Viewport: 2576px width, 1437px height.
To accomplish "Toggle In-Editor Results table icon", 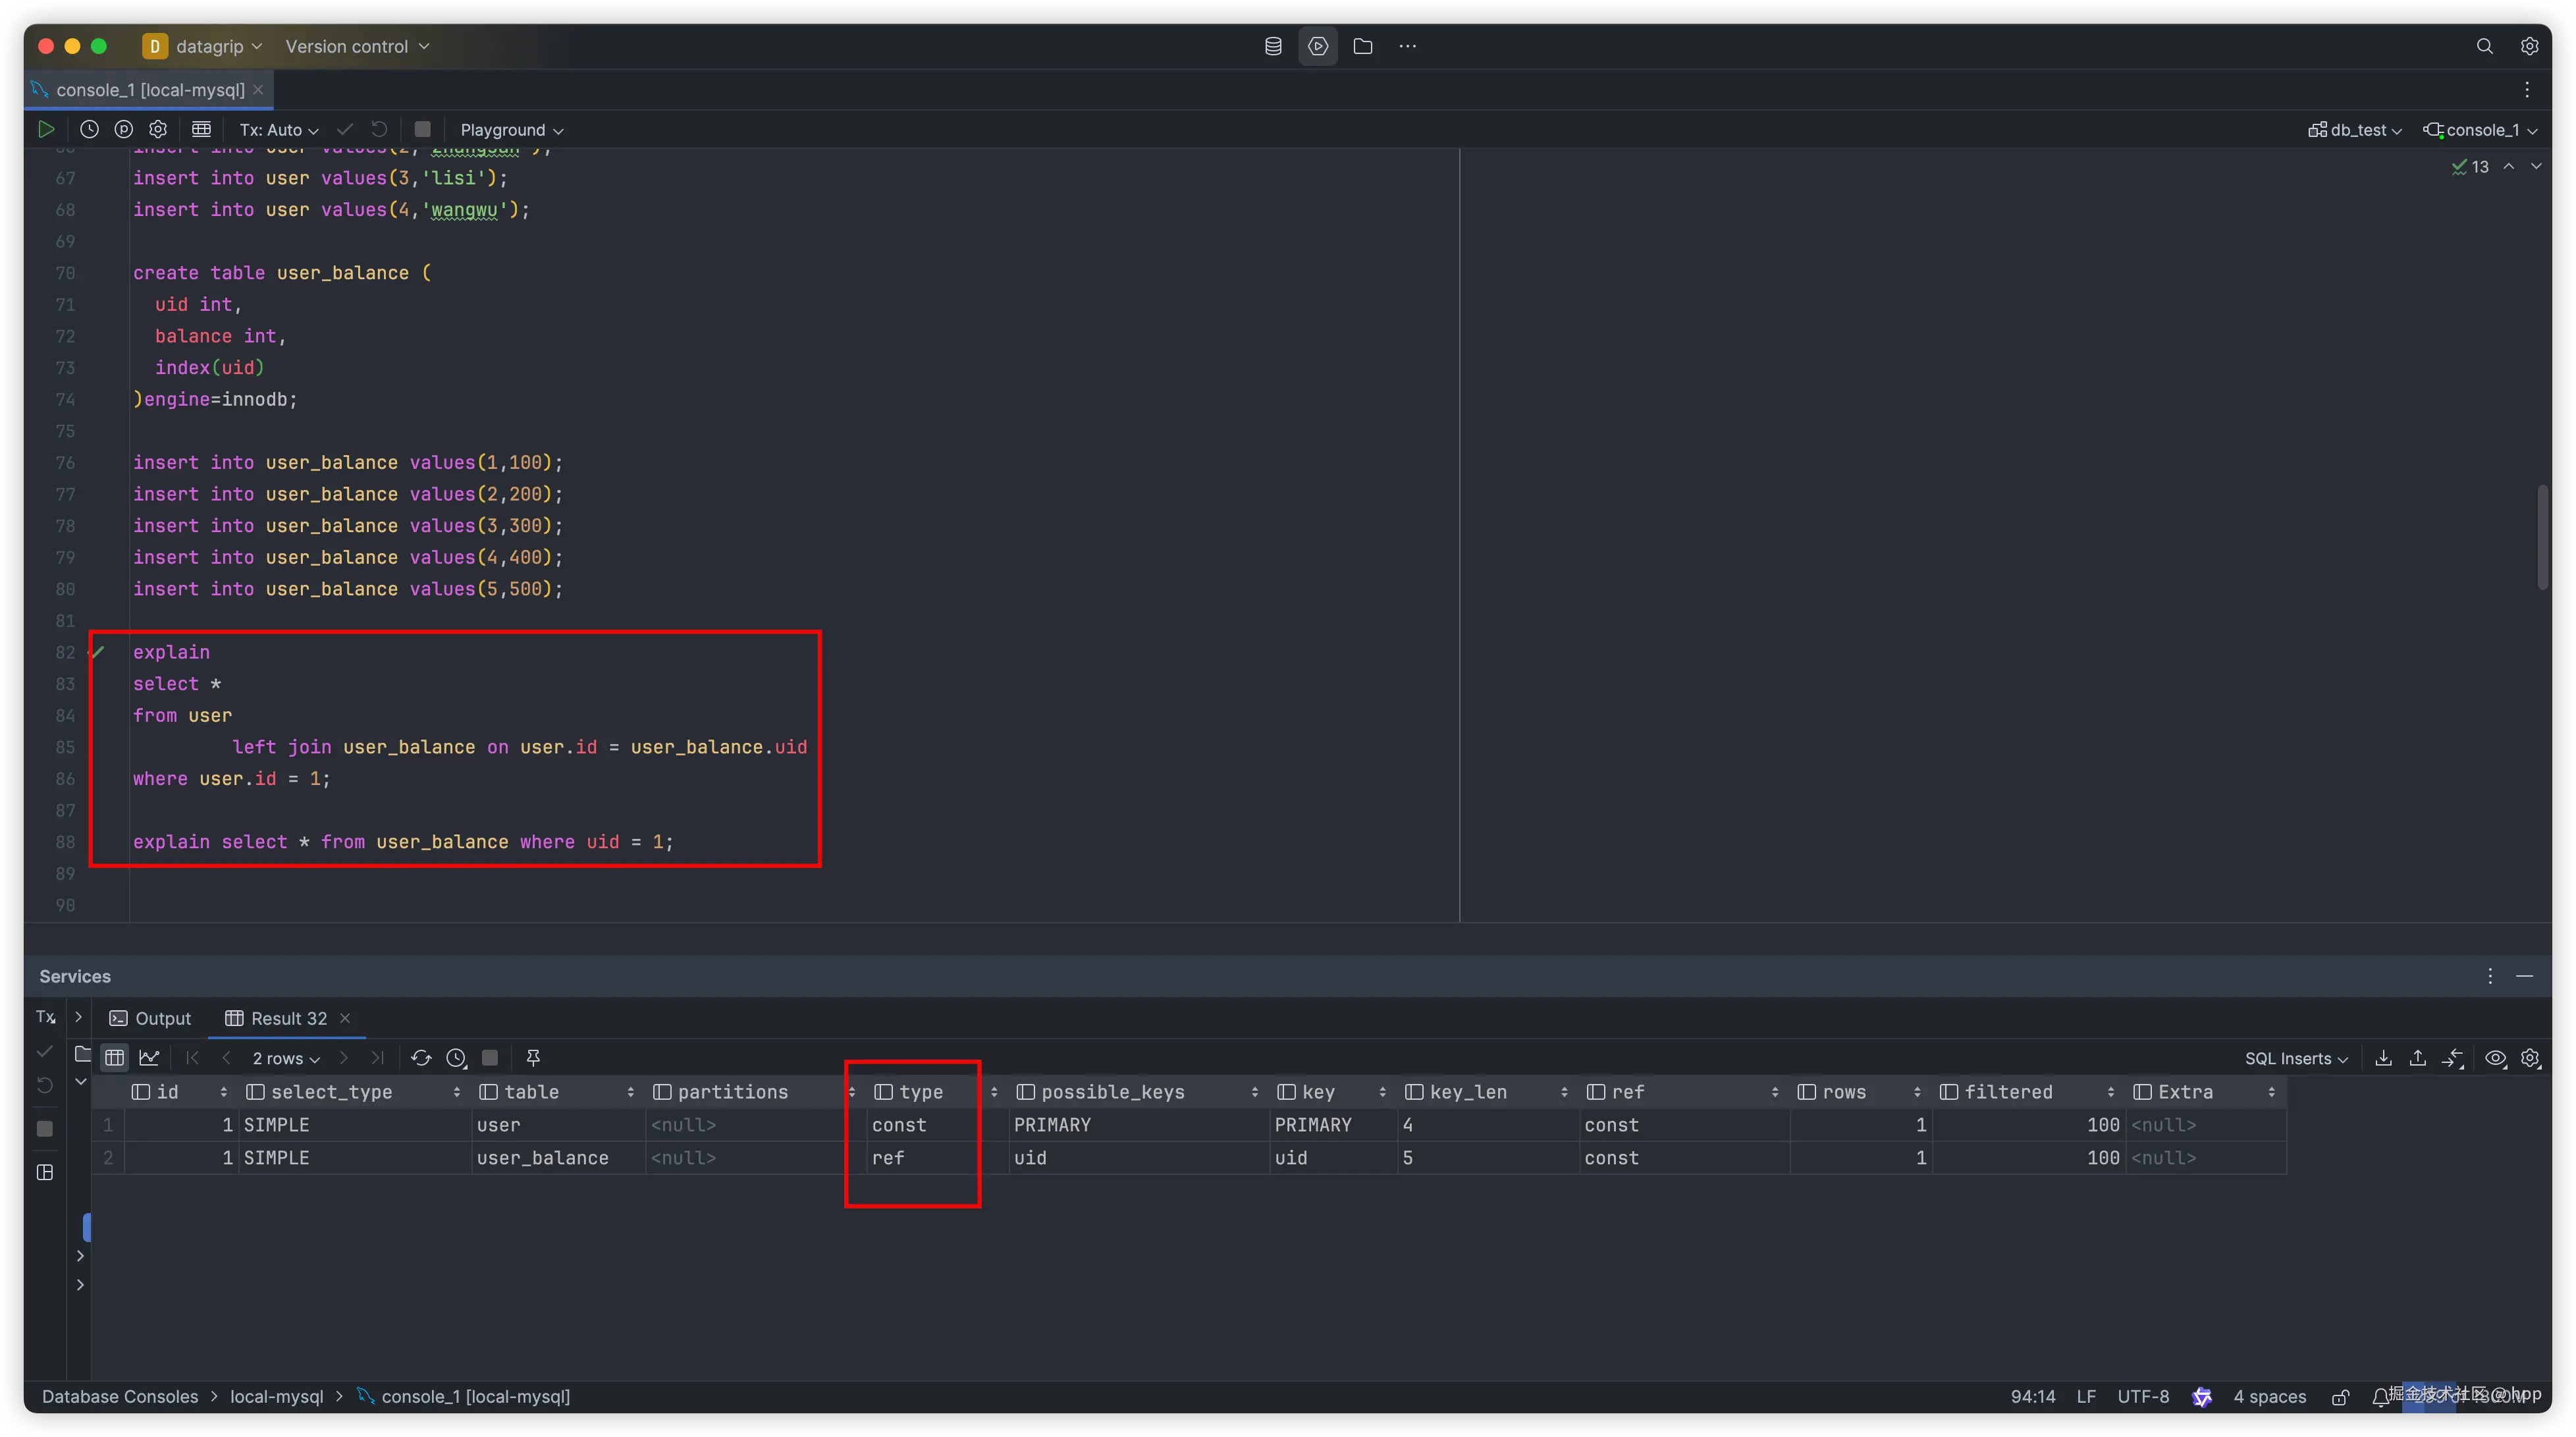I will [201, 129].
